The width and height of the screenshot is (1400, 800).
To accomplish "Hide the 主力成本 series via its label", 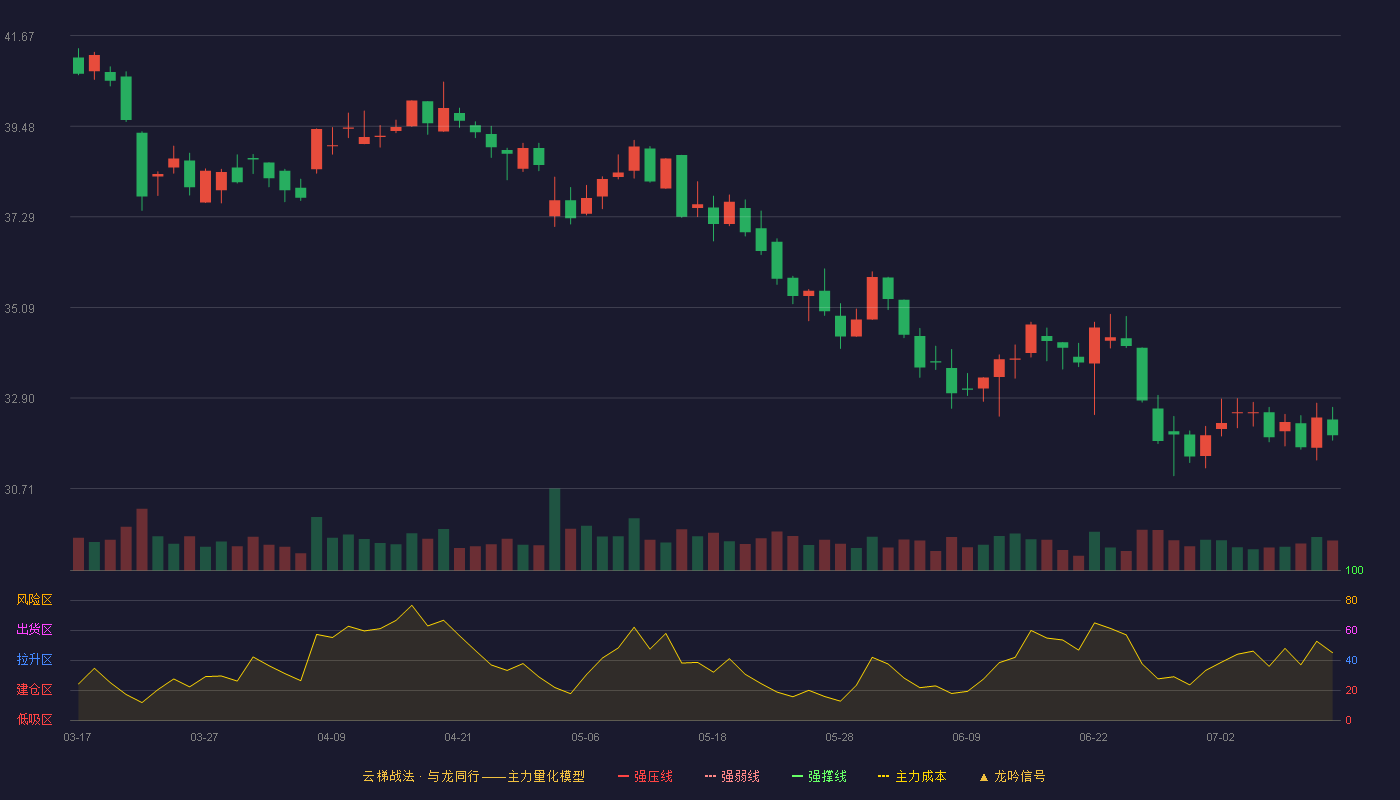I will (920, 776).
